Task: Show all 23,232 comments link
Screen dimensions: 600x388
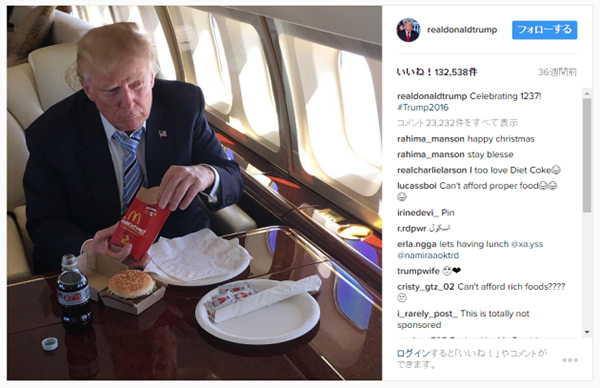Action: 457,123
